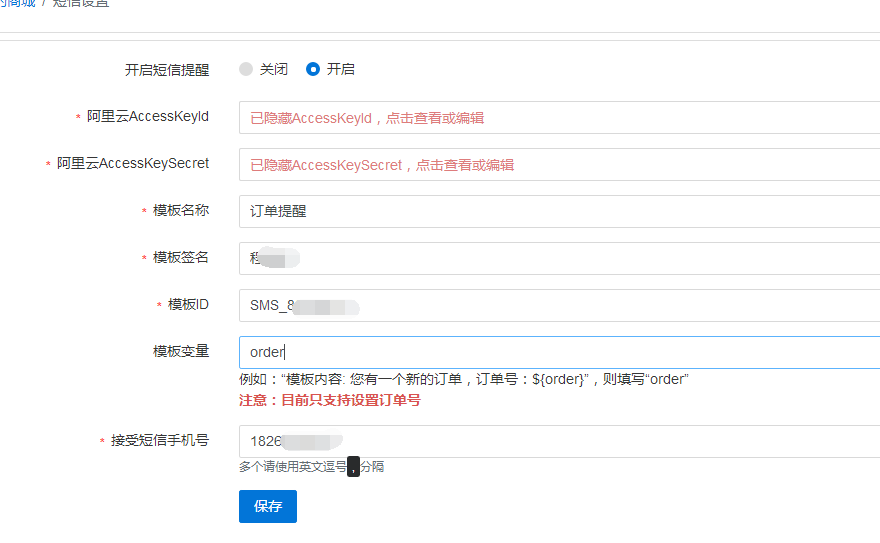
Task: Select the 关闭 radio button
Action: click(x=246, y=69)
